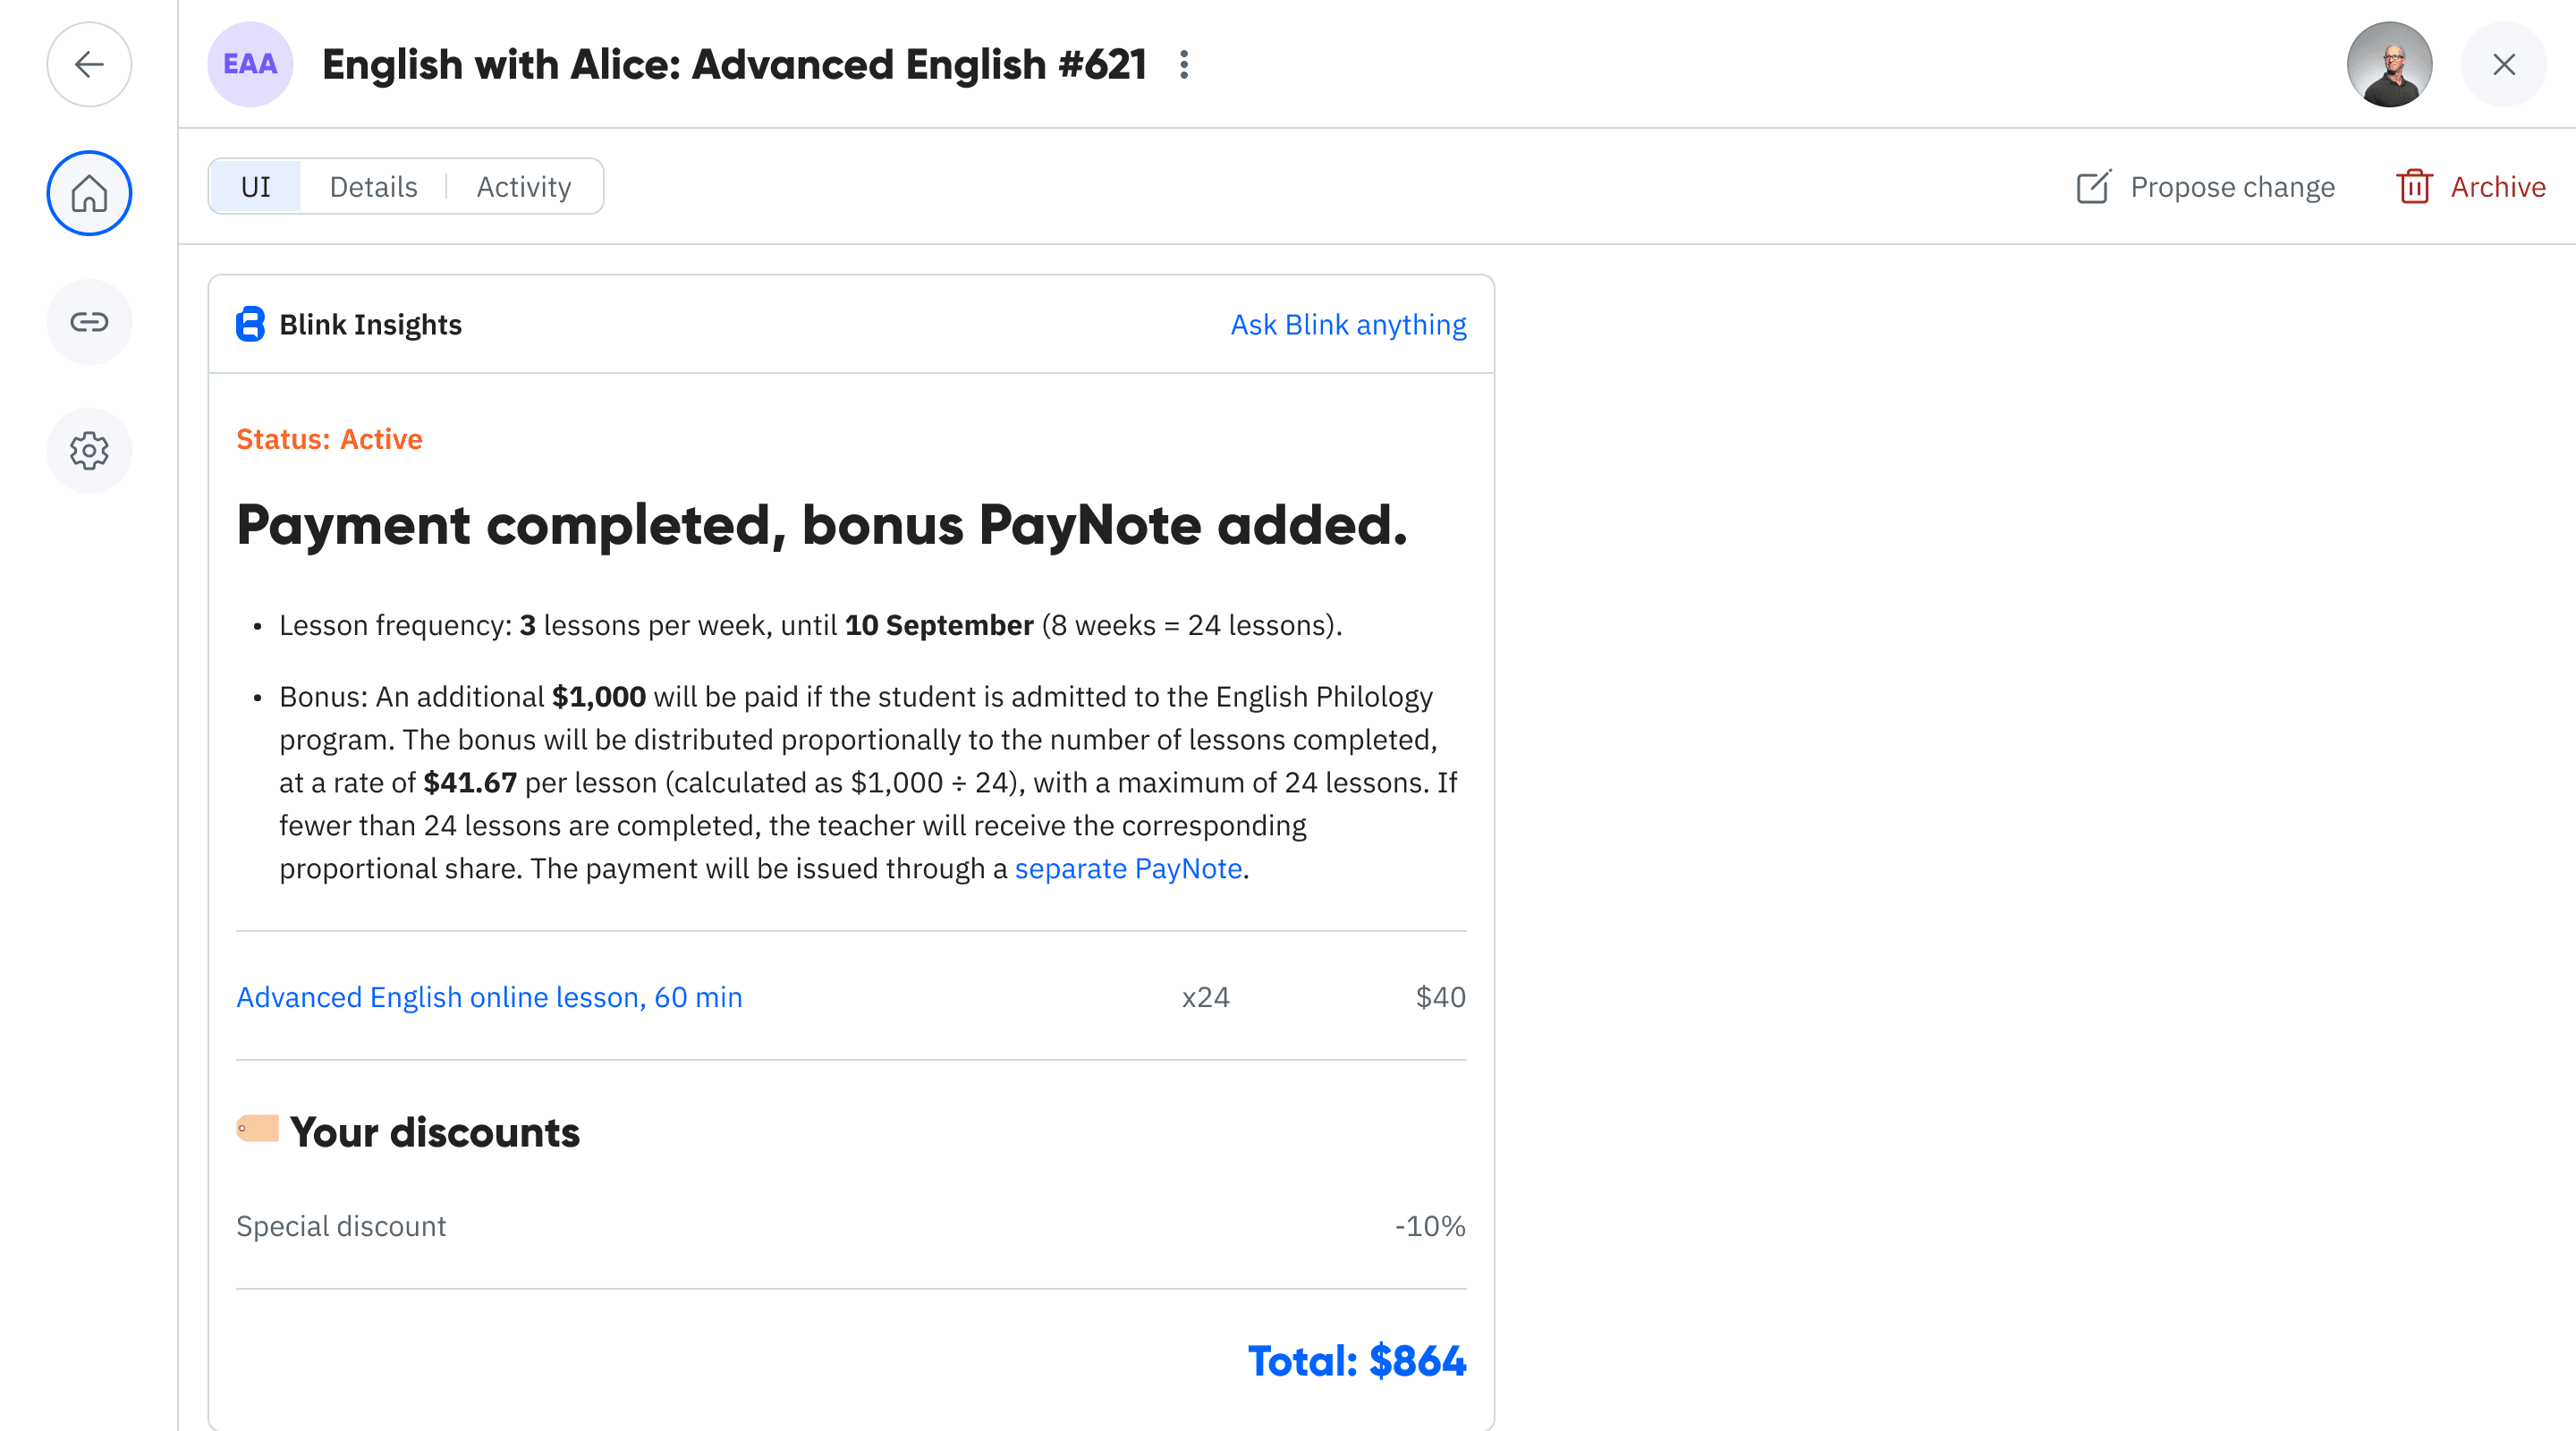Switch to the Details tab

[373, 187]
